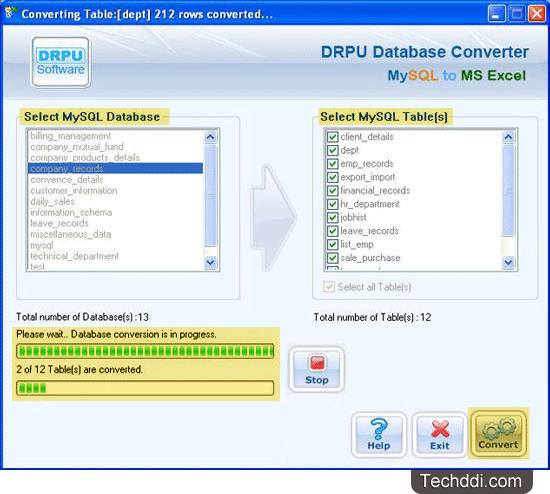Toggle the financial_records checkbox
550x494 pixels.
tap(332, 191)
